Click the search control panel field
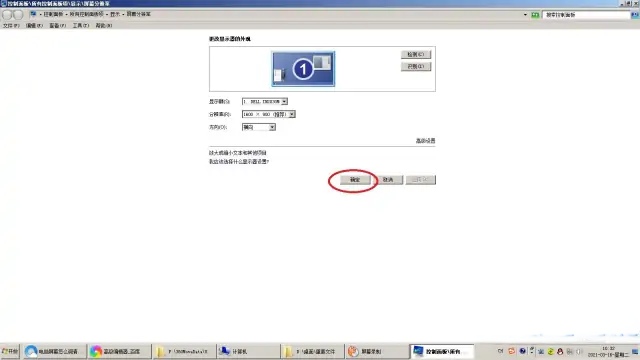 click(x=587, y=15)
